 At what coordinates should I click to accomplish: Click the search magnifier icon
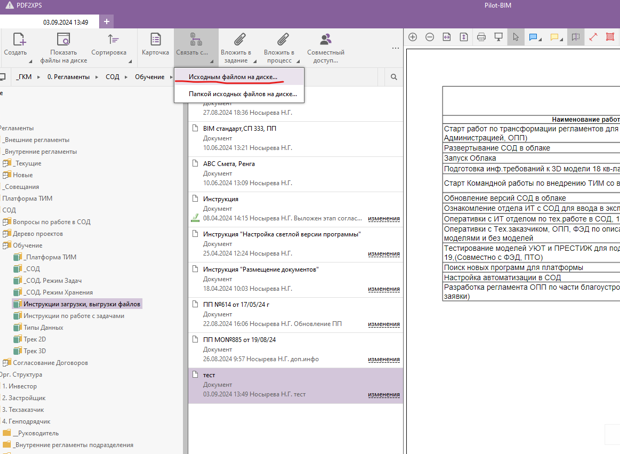click(x=394, y=77)
